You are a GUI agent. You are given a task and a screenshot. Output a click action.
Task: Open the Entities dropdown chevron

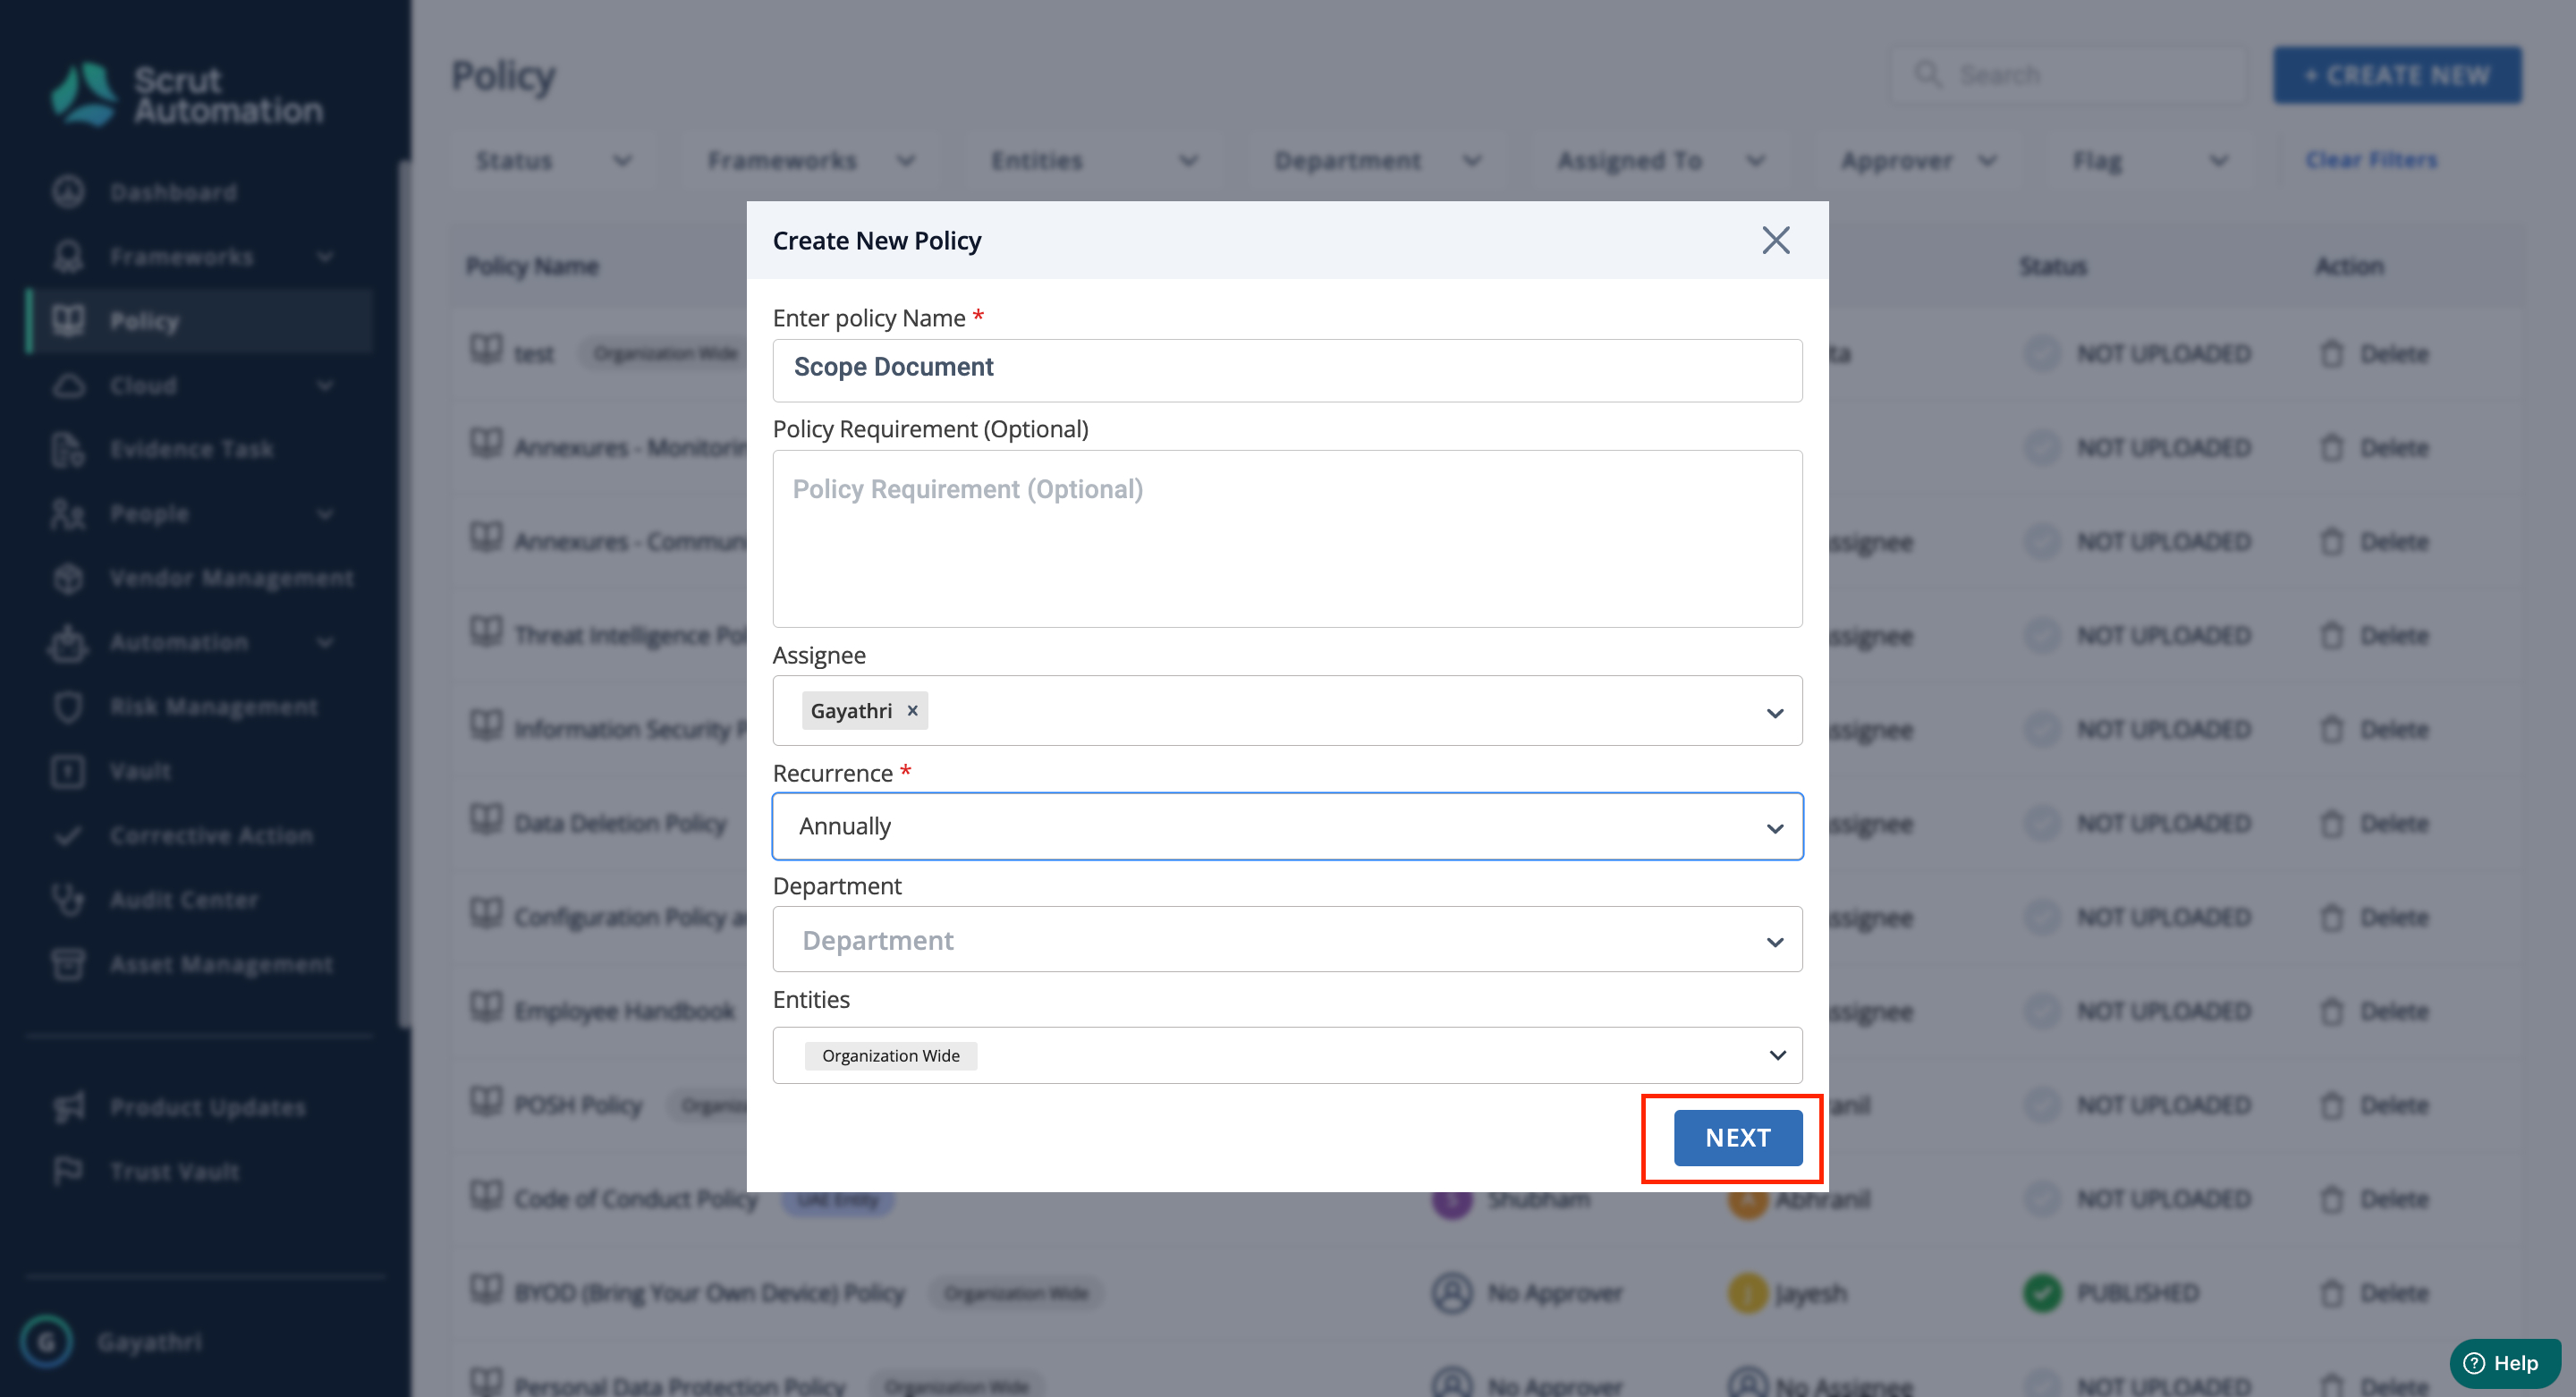[x=1776, y=1055]
